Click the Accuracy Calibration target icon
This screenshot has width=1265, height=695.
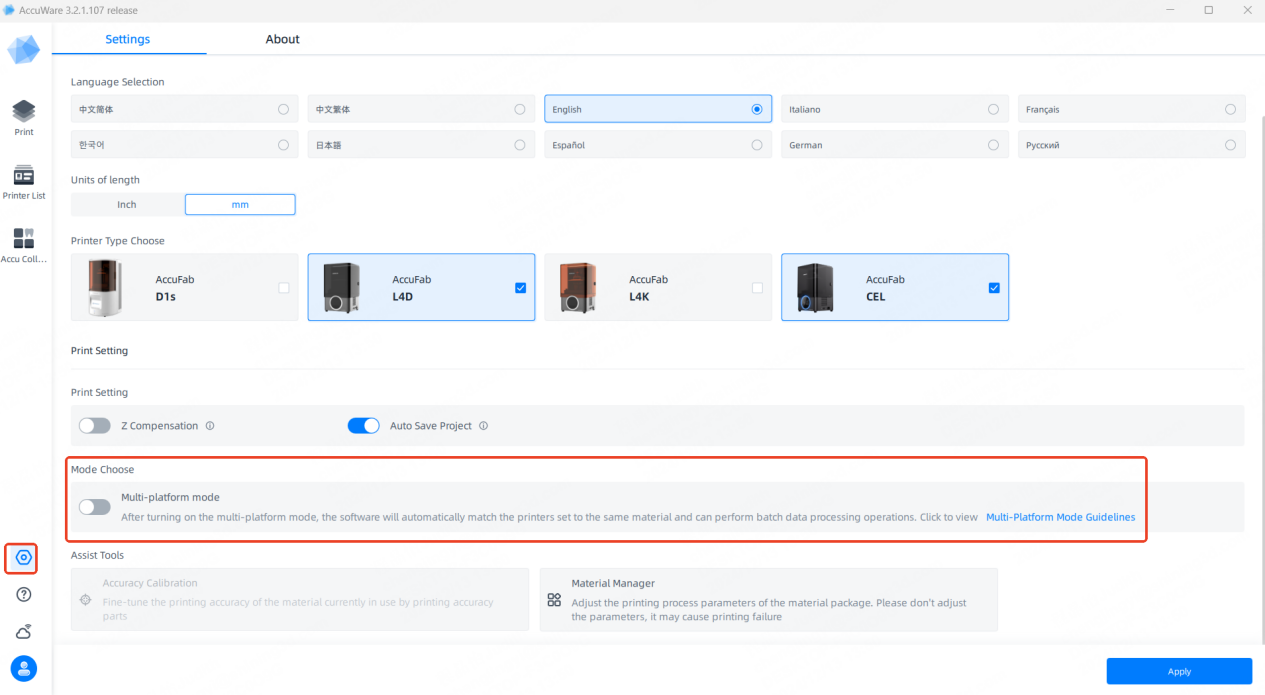point(85,600)
